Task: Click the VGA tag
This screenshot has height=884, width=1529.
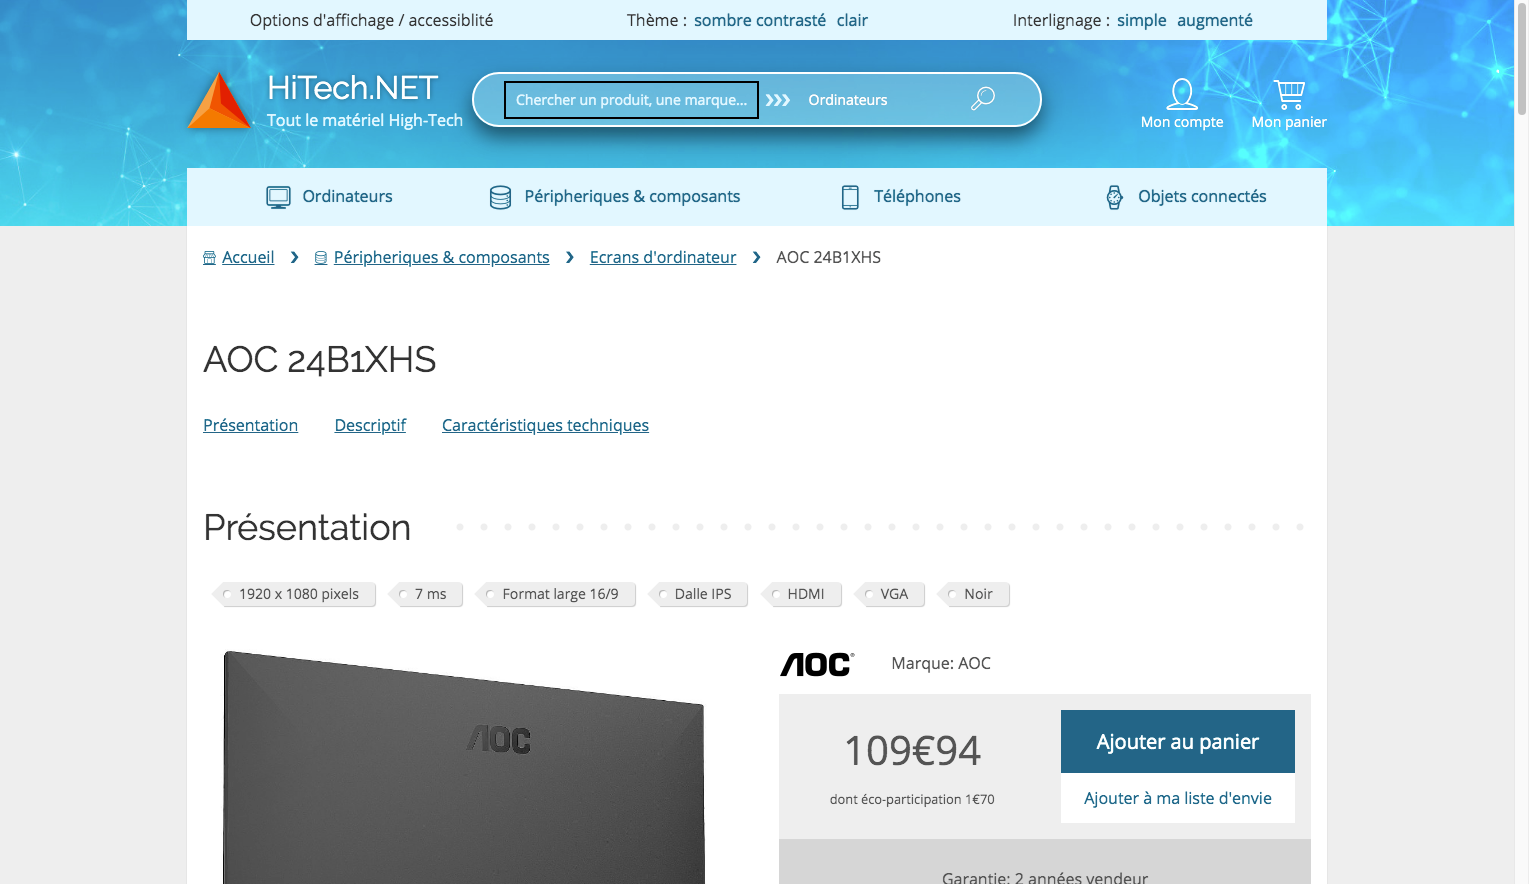Action: coord(891,594)
